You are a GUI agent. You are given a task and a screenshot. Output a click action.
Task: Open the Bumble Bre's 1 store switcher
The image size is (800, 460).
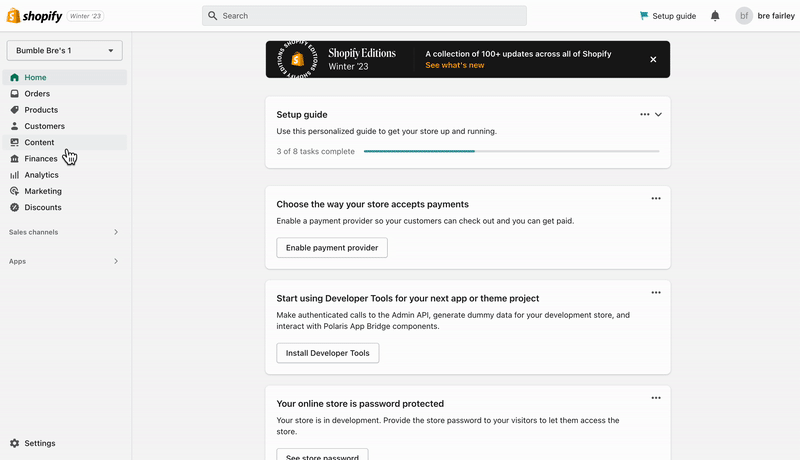click(65, 50)
